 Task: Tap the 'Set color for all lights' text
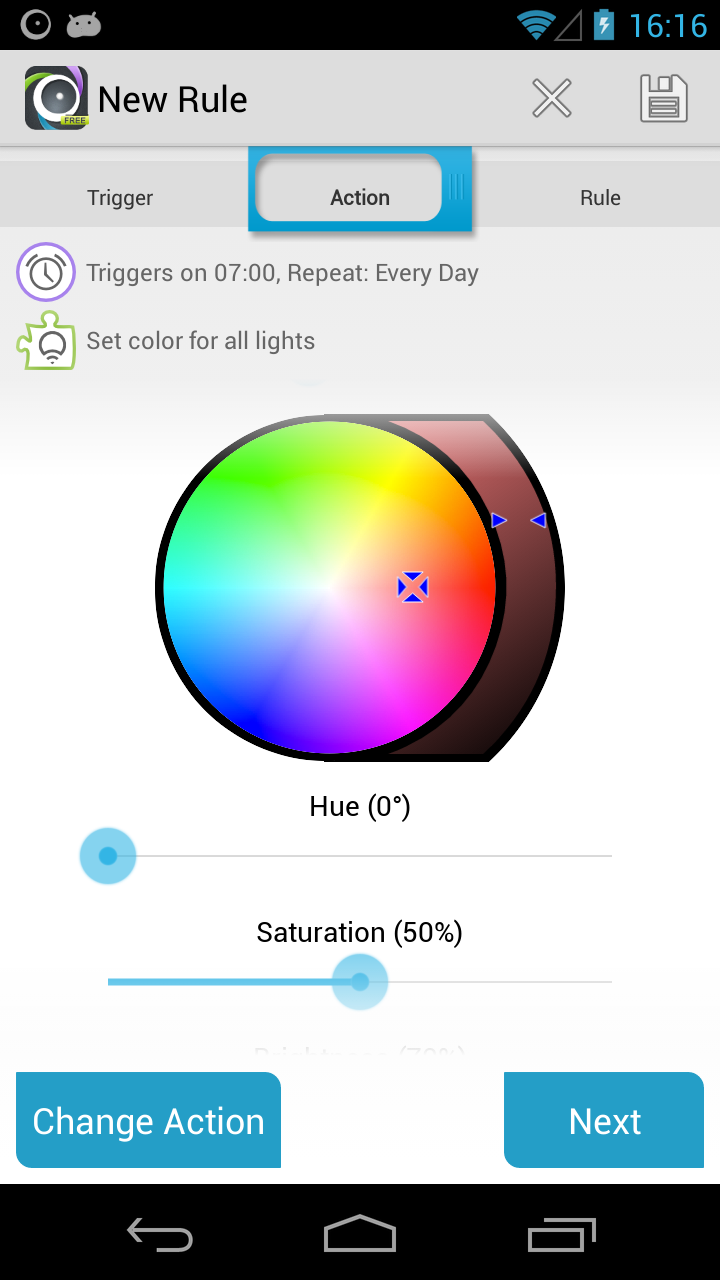[x=201, y=341]
